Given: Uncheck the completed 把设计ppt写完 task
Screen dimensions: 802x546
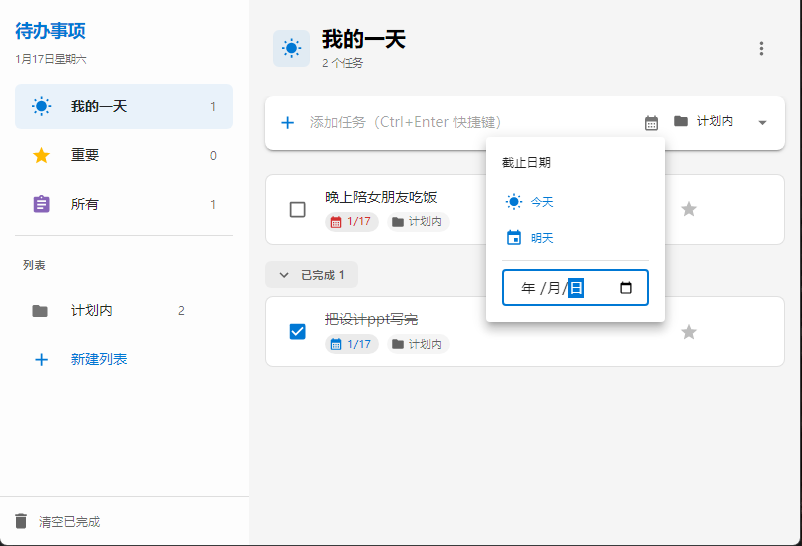Looking at the screenshot, I should pos(297,331).
